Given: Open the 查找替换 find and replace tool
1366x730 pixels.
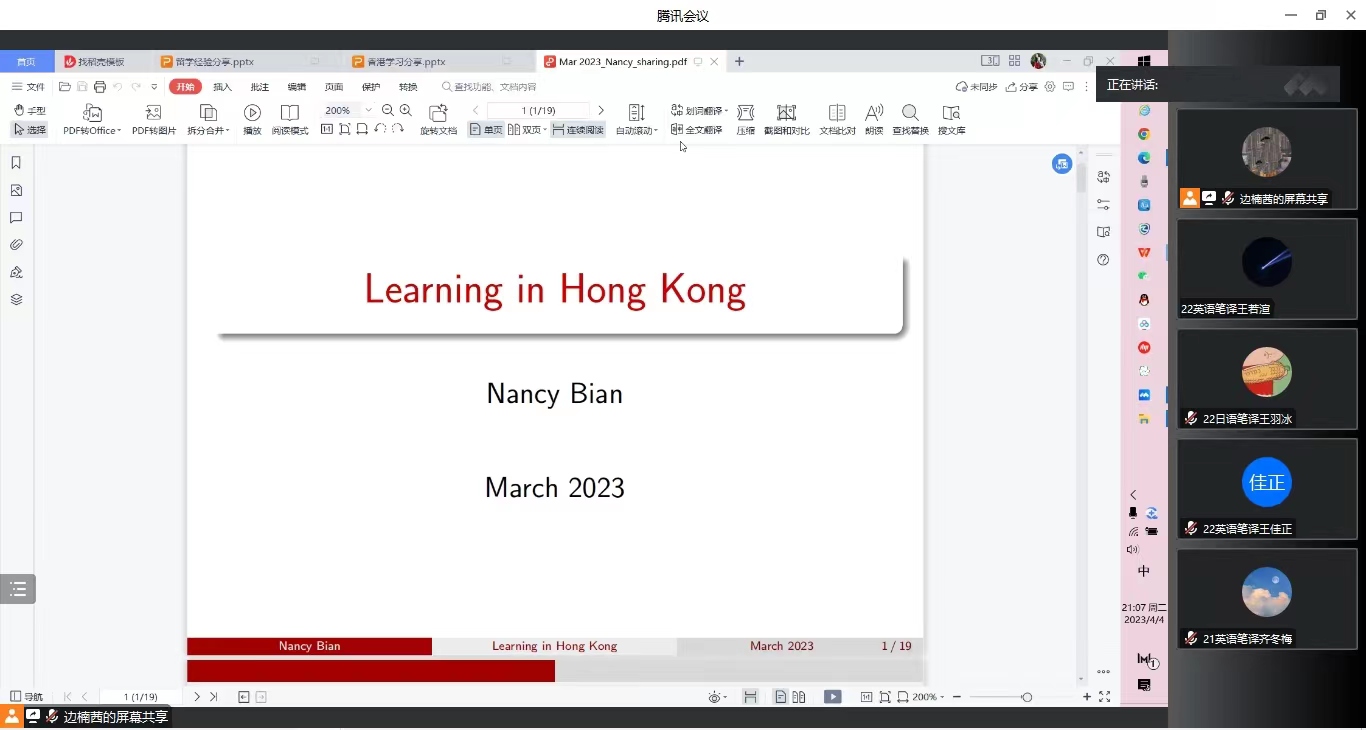Looking at the screenshot, I should coord(910,113).
